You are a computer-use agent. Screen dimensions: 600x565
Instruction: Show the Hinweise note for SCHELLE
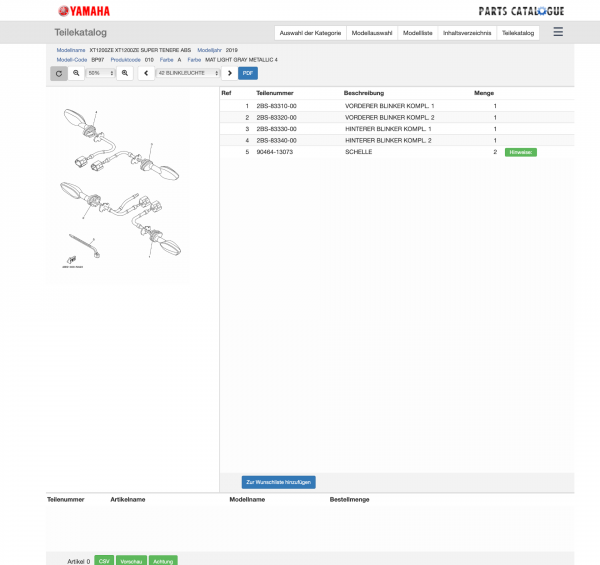(521, 152)
